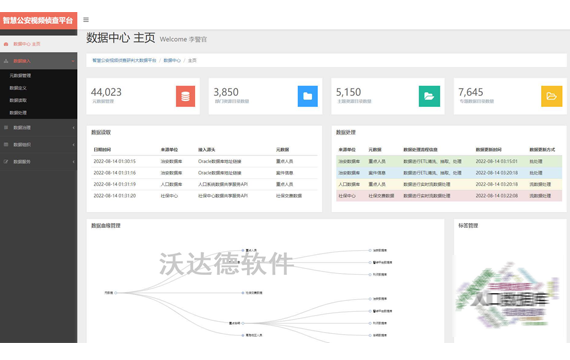The width and height of the screenshot is (570, 360).
Task: Open the 数据接入 sidebar section
Action: point(39,61)
